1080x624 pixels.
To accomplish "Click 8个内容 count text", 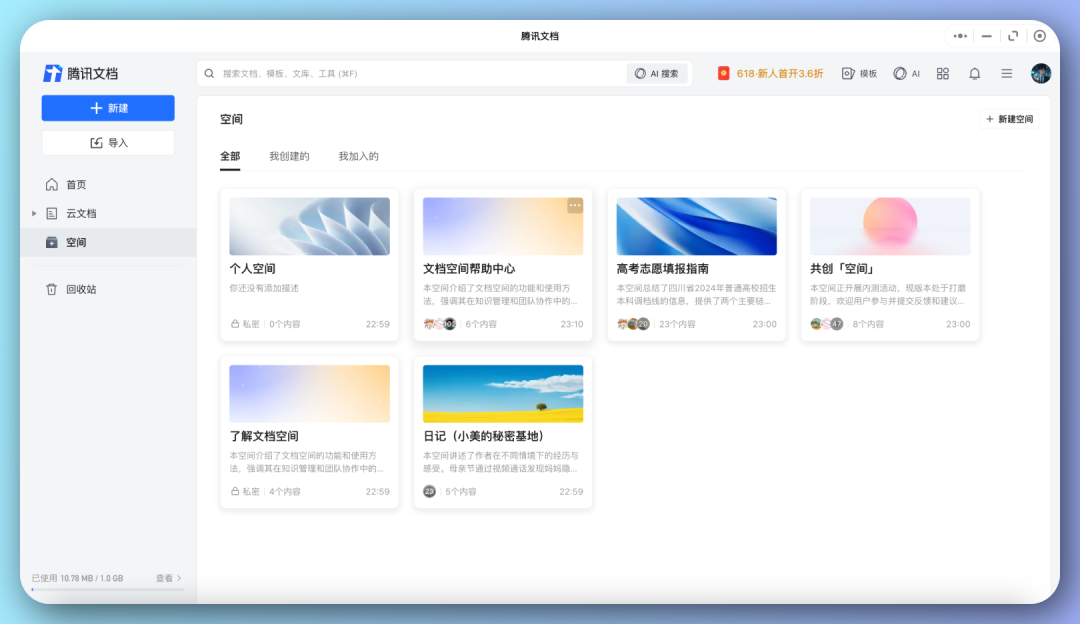I will (x=868, y=324).
